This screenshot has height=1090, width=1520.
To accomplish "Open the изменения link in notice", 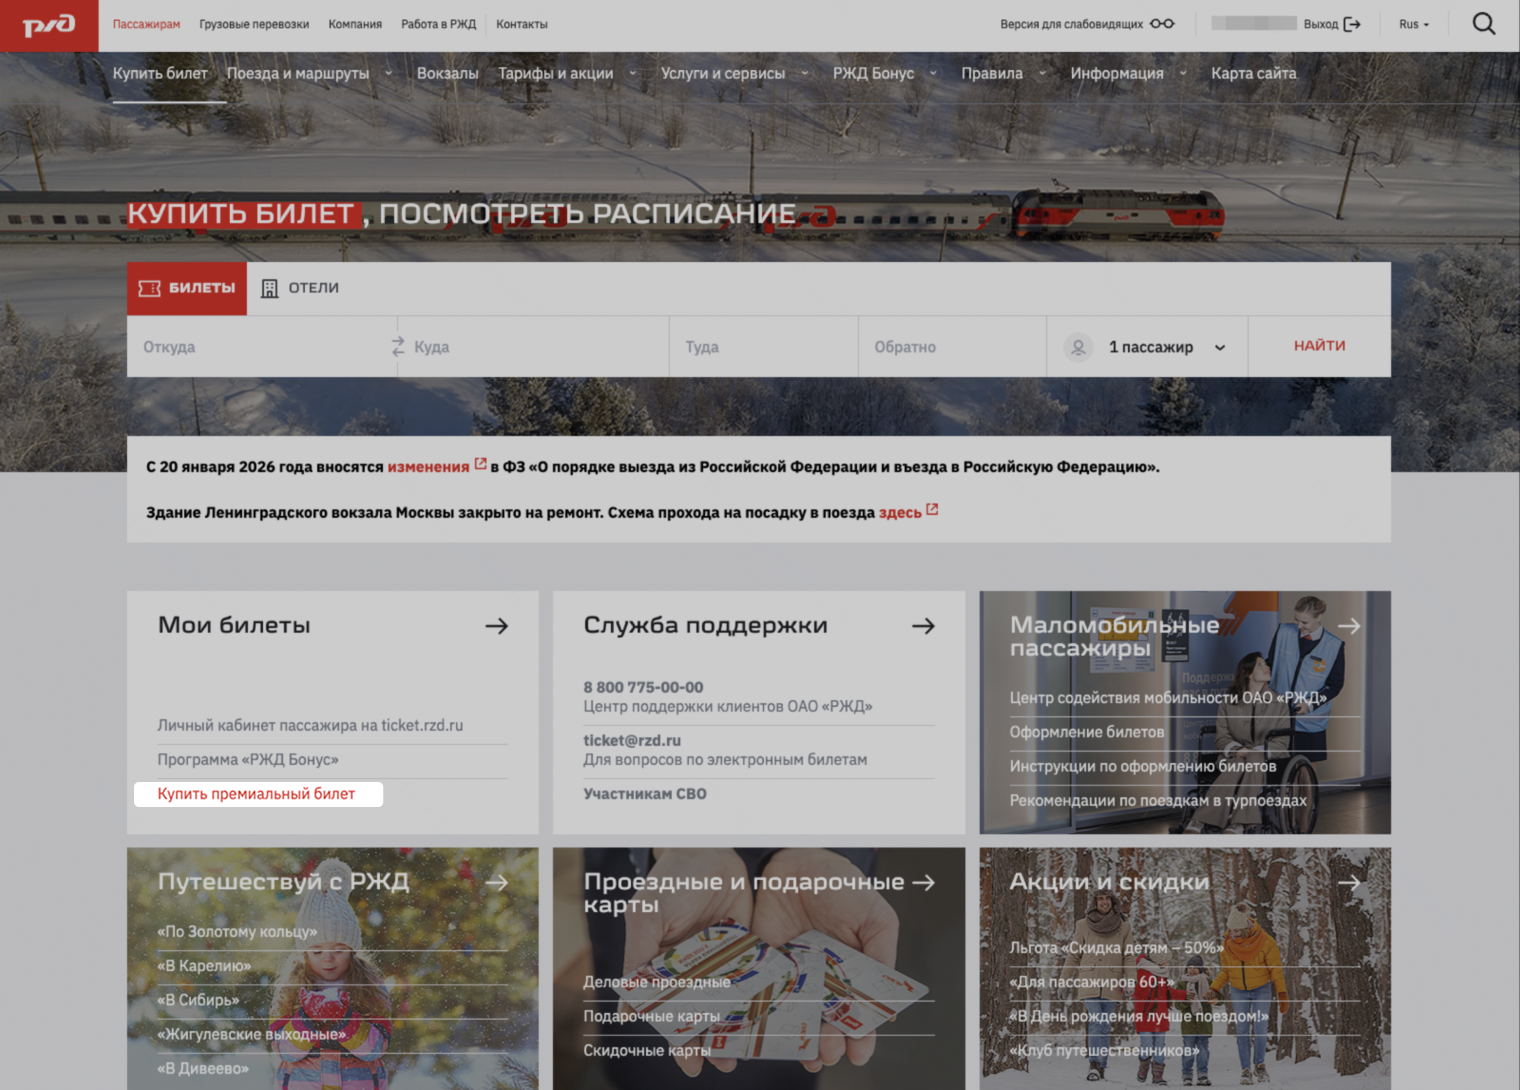I will pyautogui.click(x=428, y=467).
